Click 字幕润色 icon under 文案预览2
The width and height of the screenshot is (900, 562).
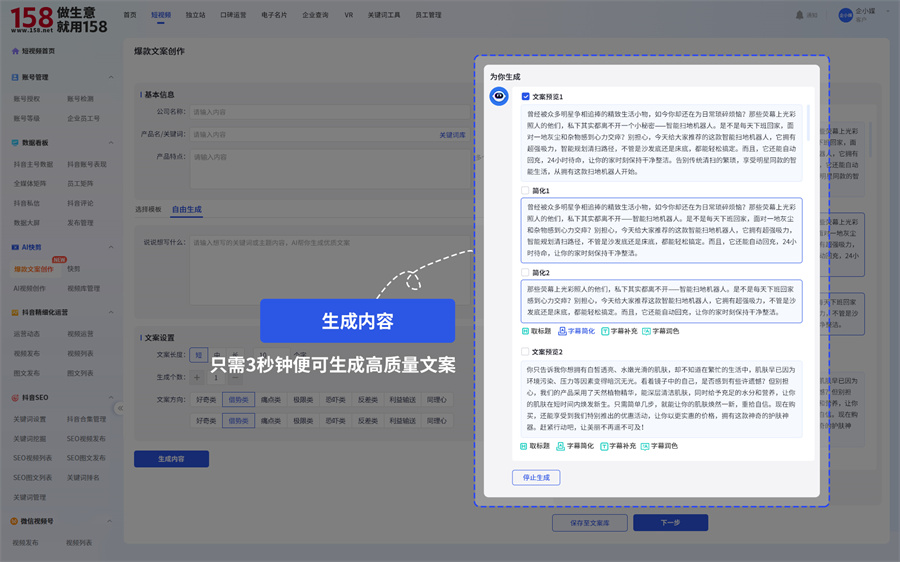point(646,446)
